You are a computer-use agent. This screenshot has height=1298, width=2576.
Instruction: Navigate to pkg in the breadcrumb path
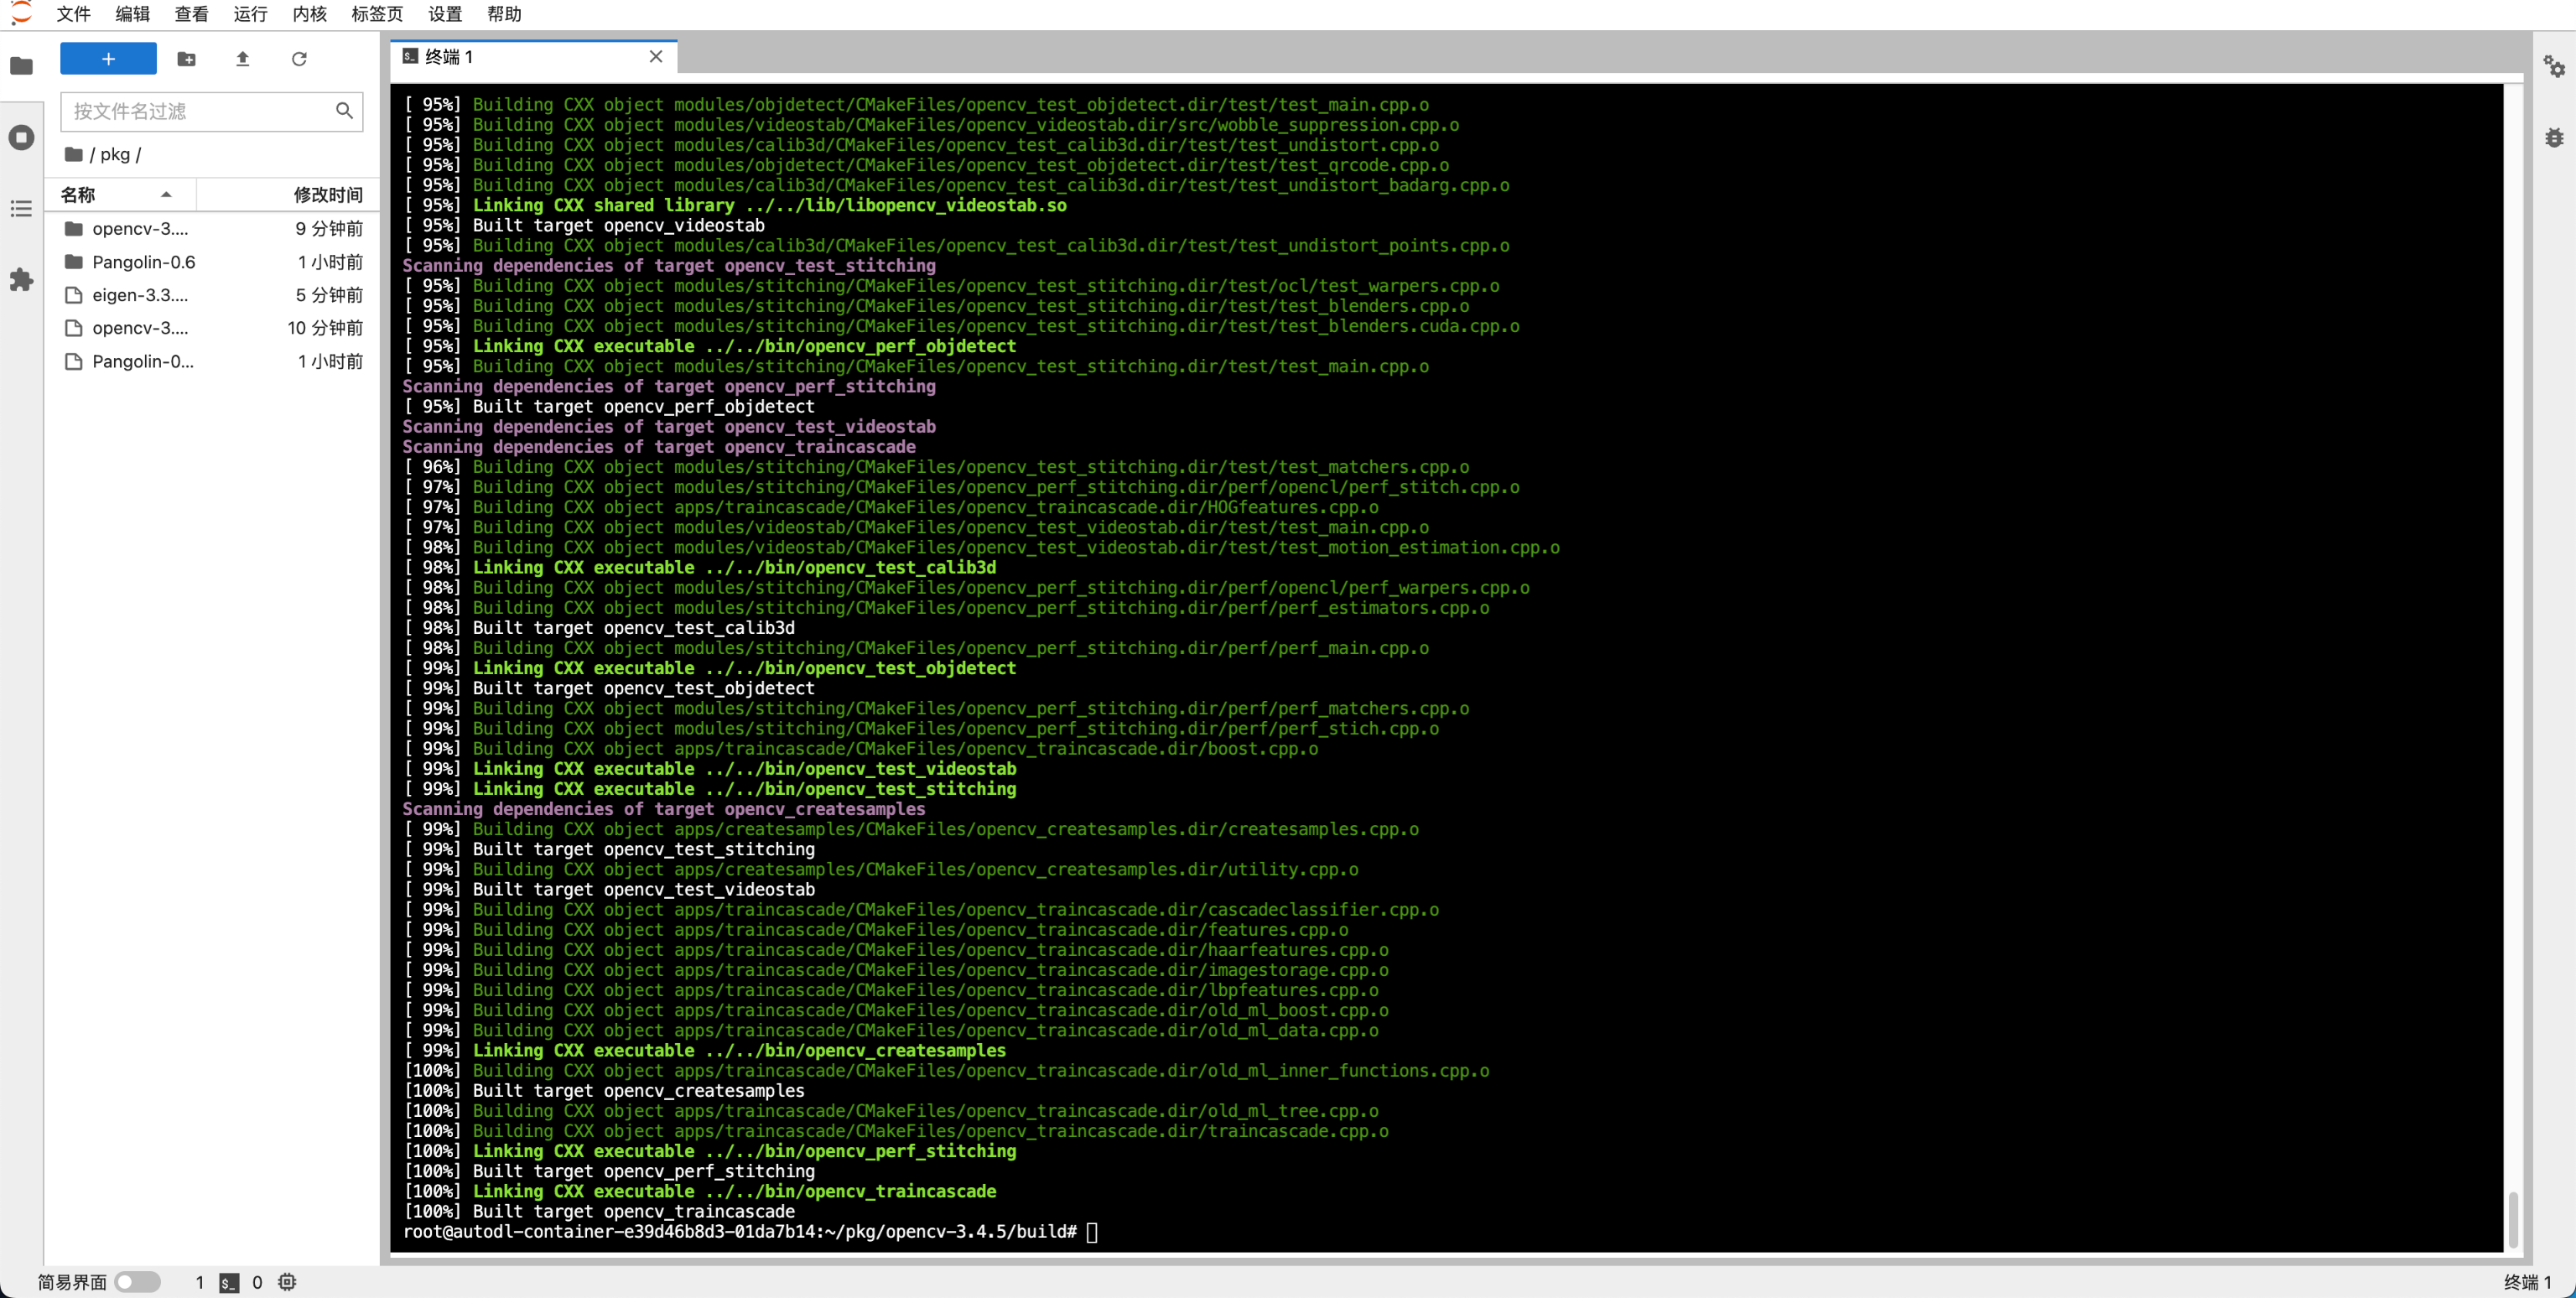(x=115, y=154)
